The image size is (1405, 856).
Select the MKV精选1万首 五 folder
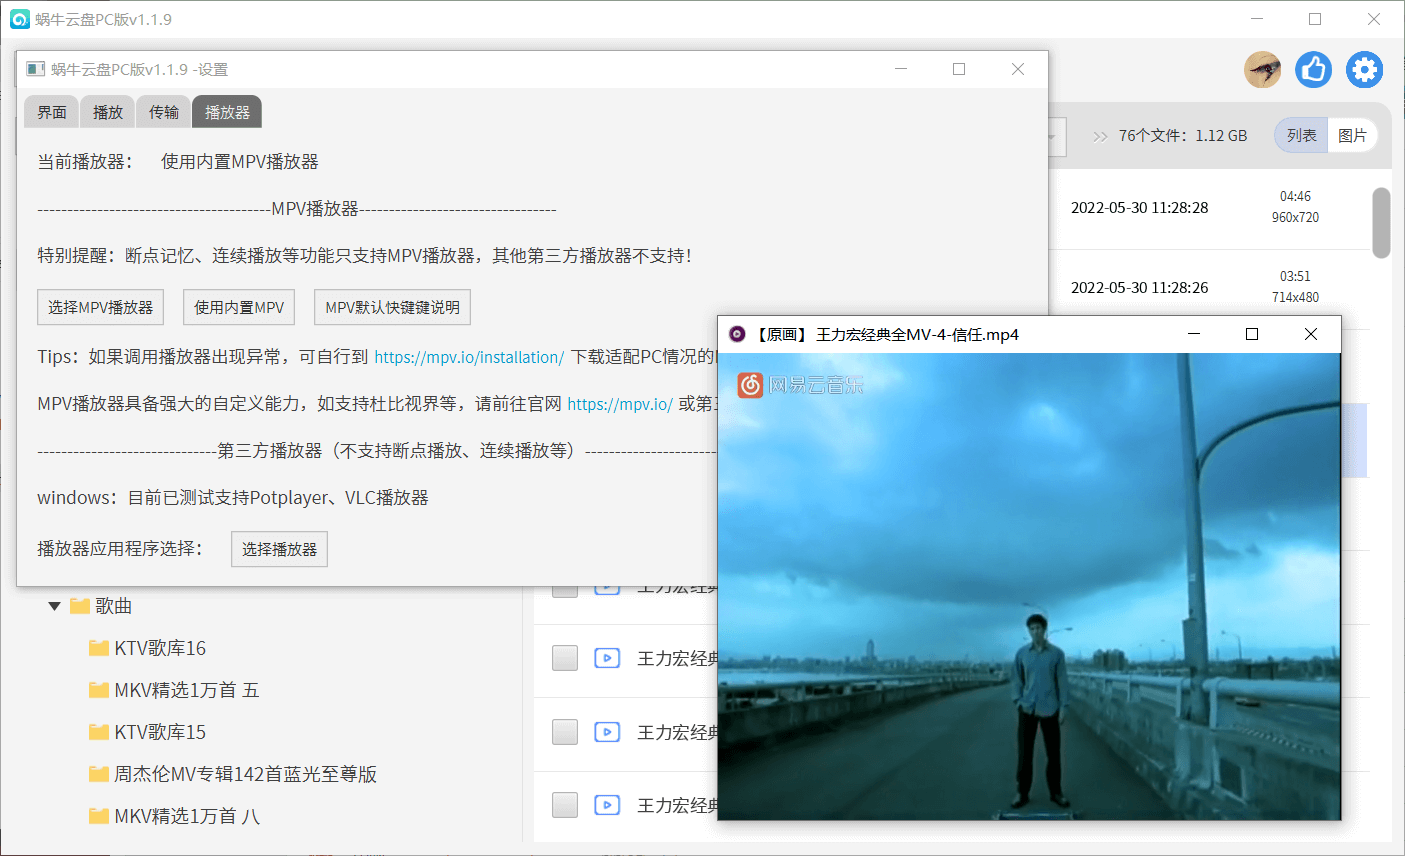pos(186,690)
